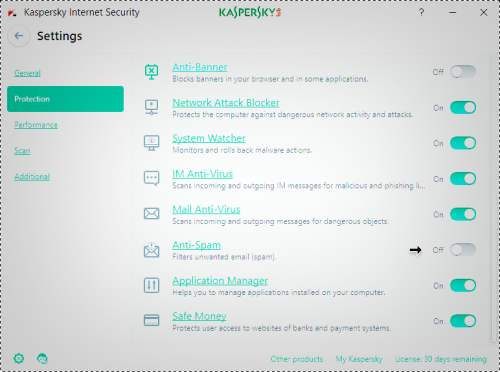Click the Anti-Banner monitor icon
This screenshot has height=372, width=500.
click(151, 72)
